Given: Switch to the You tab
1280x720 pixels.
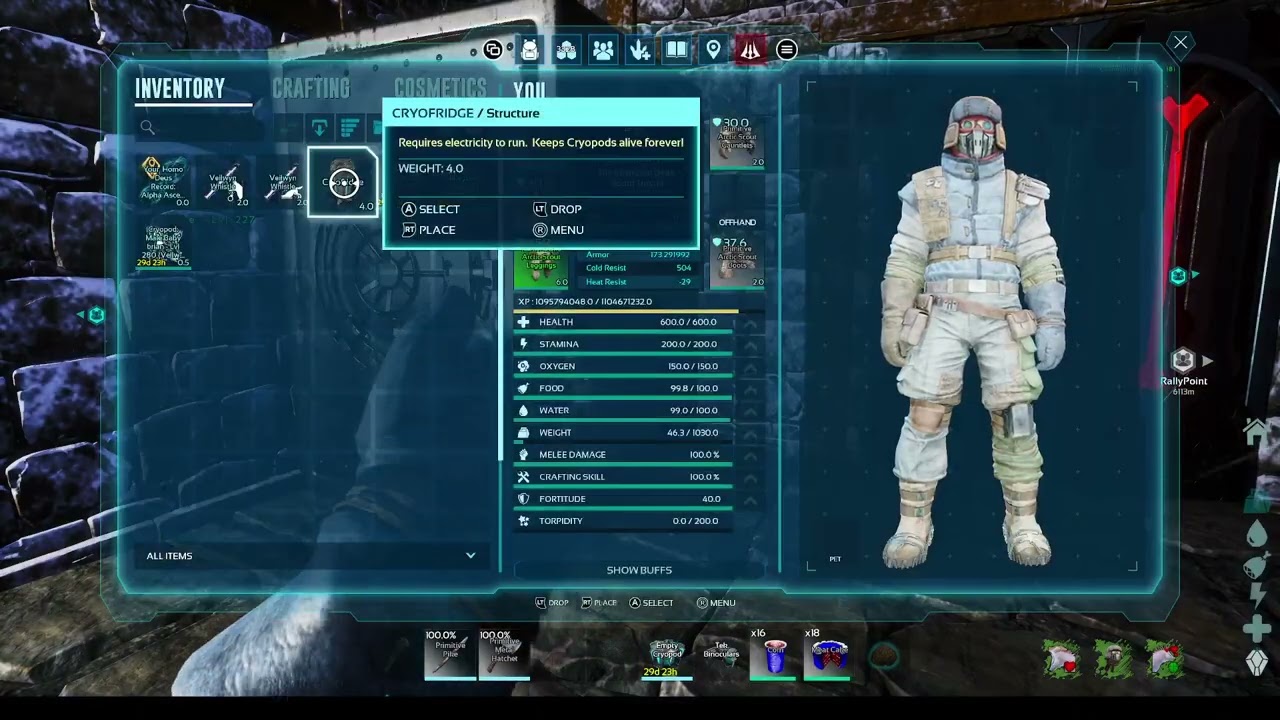Looking at the screenshot, I should (530, 91).
